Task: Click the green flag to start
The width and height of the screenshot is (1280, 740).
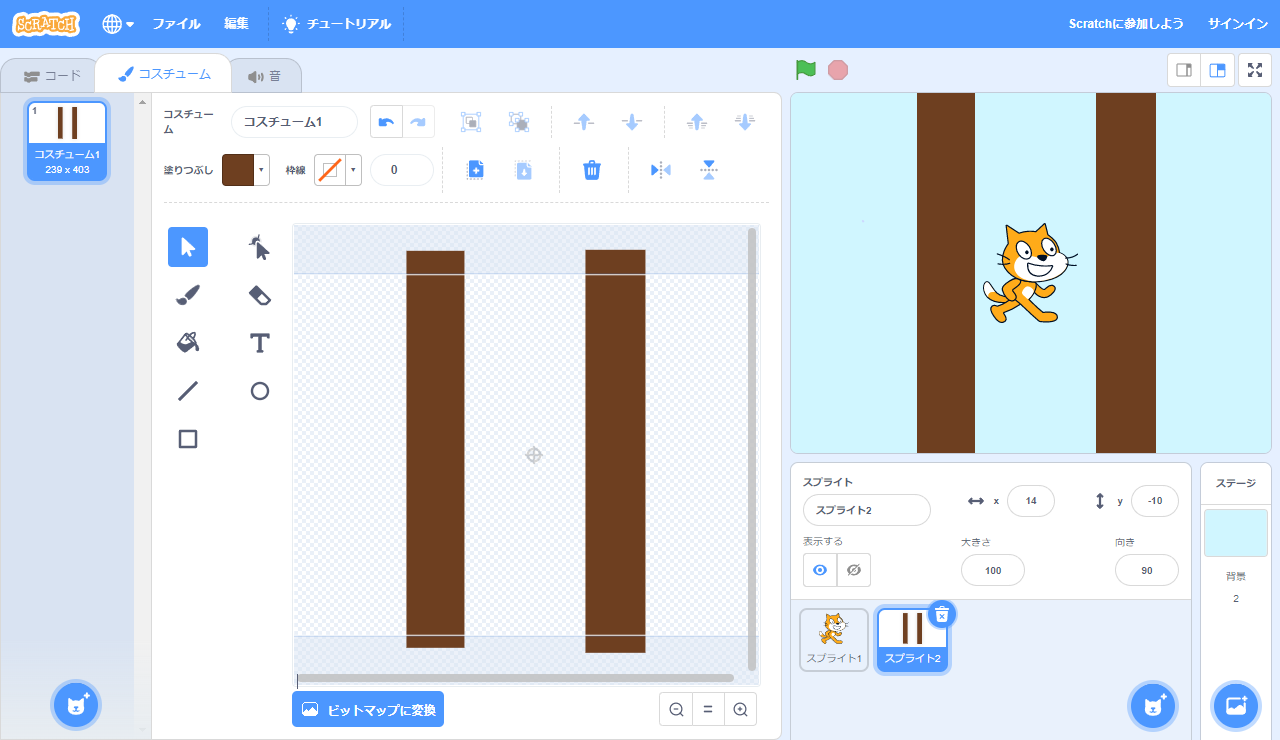Action: [x=806, y=70]
